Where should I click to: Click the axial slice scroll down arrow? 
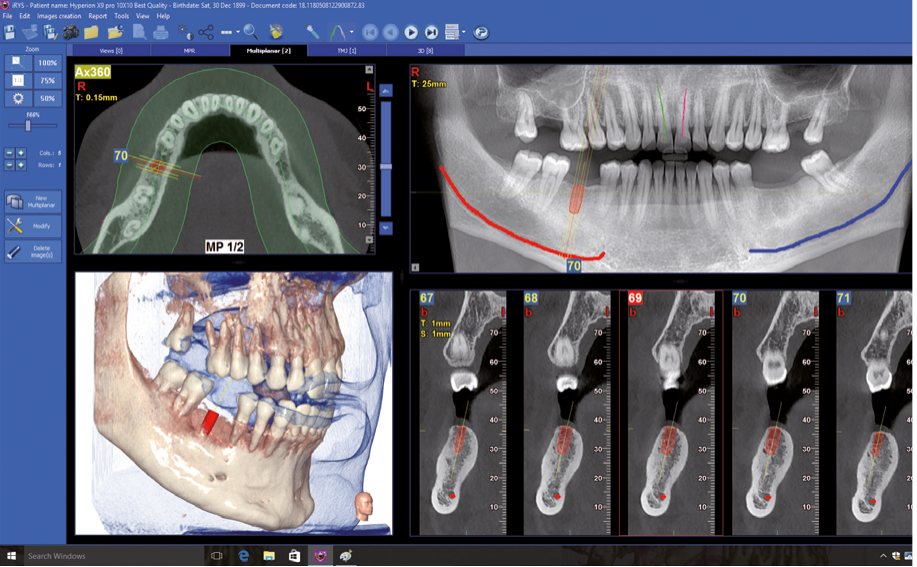pyautogui.click(x=385, y=228)
